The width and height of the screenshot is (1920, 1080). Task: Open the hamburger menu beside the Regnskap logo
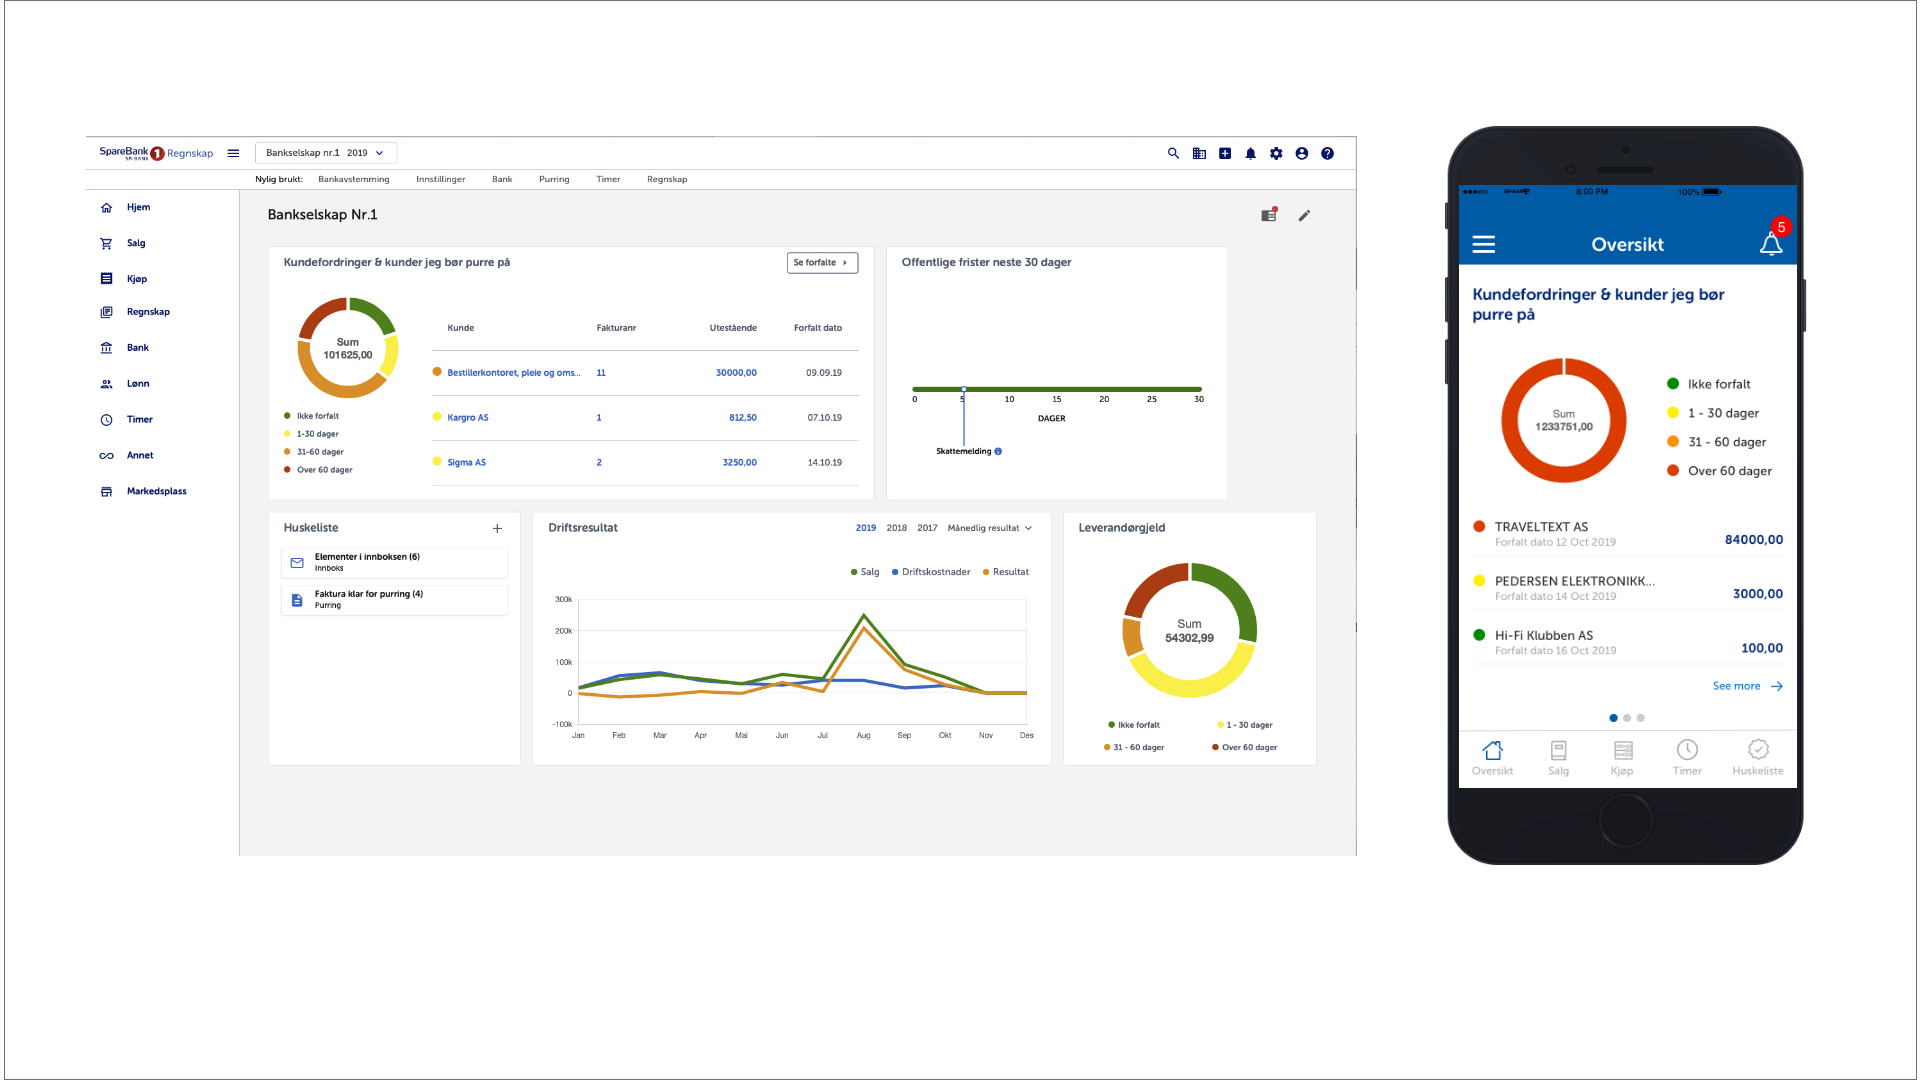233,153
